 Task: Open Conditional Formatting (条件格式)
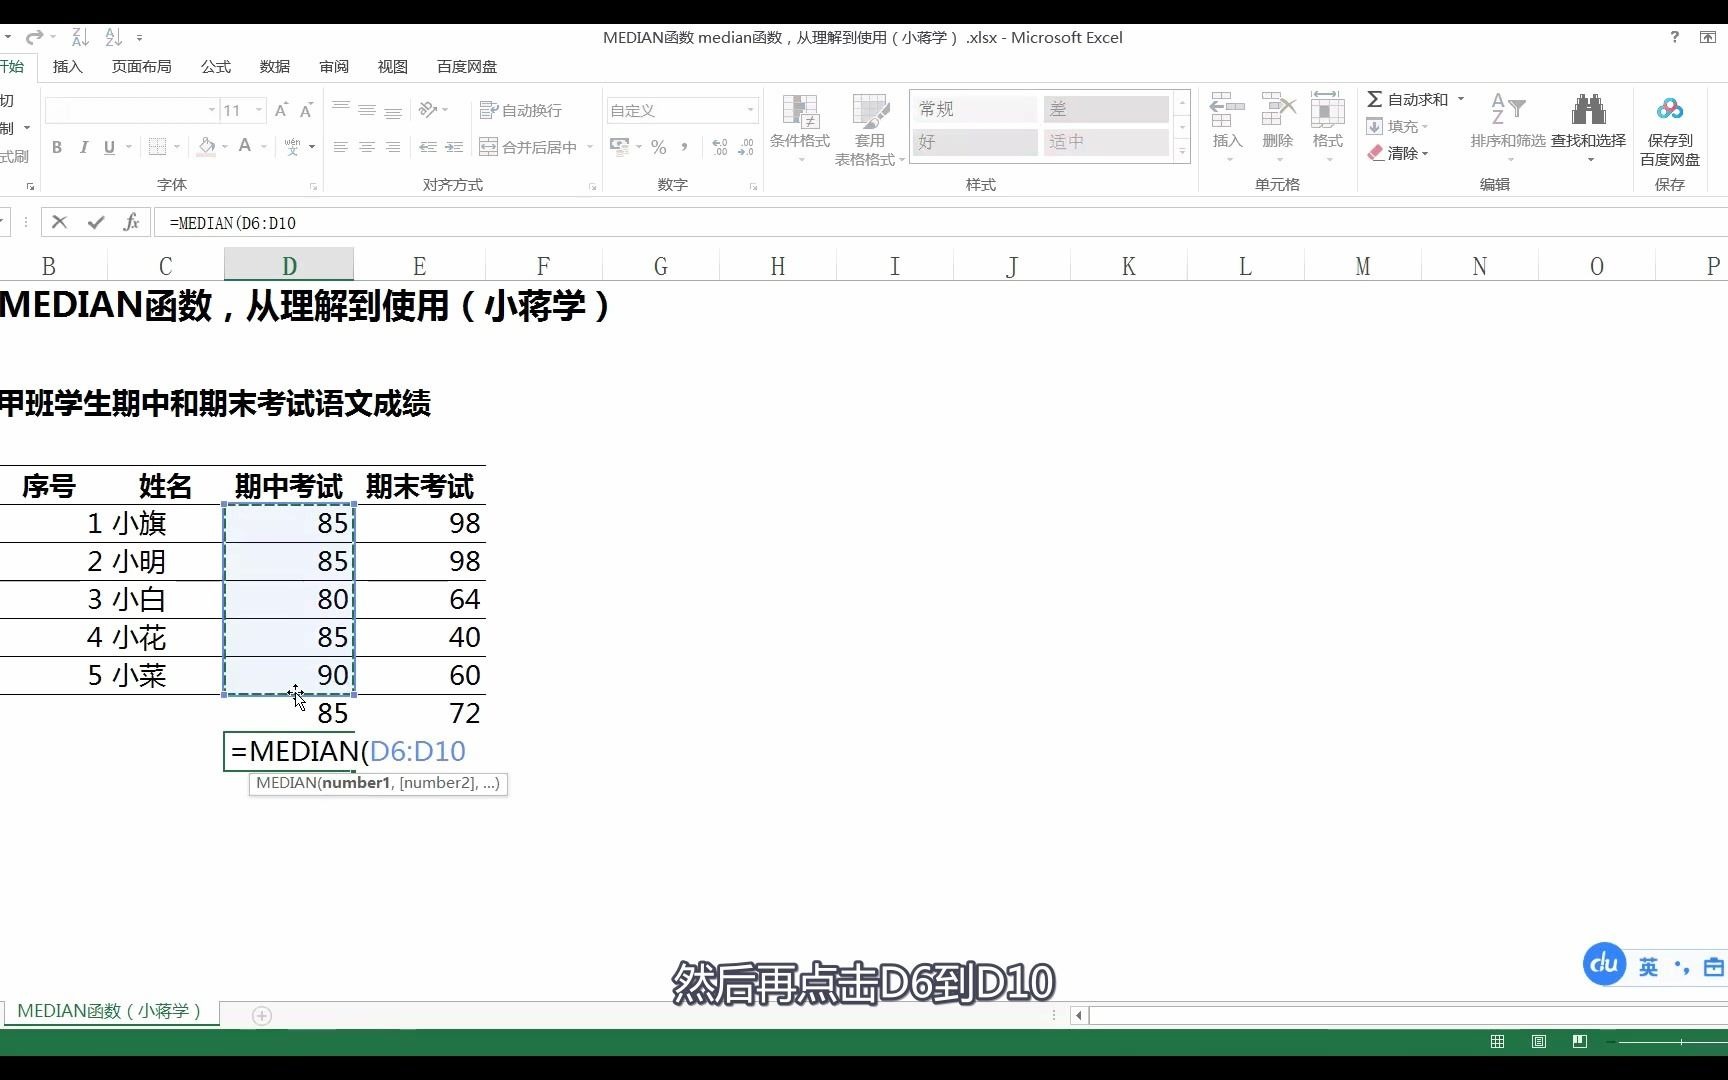tap(800, 128)
